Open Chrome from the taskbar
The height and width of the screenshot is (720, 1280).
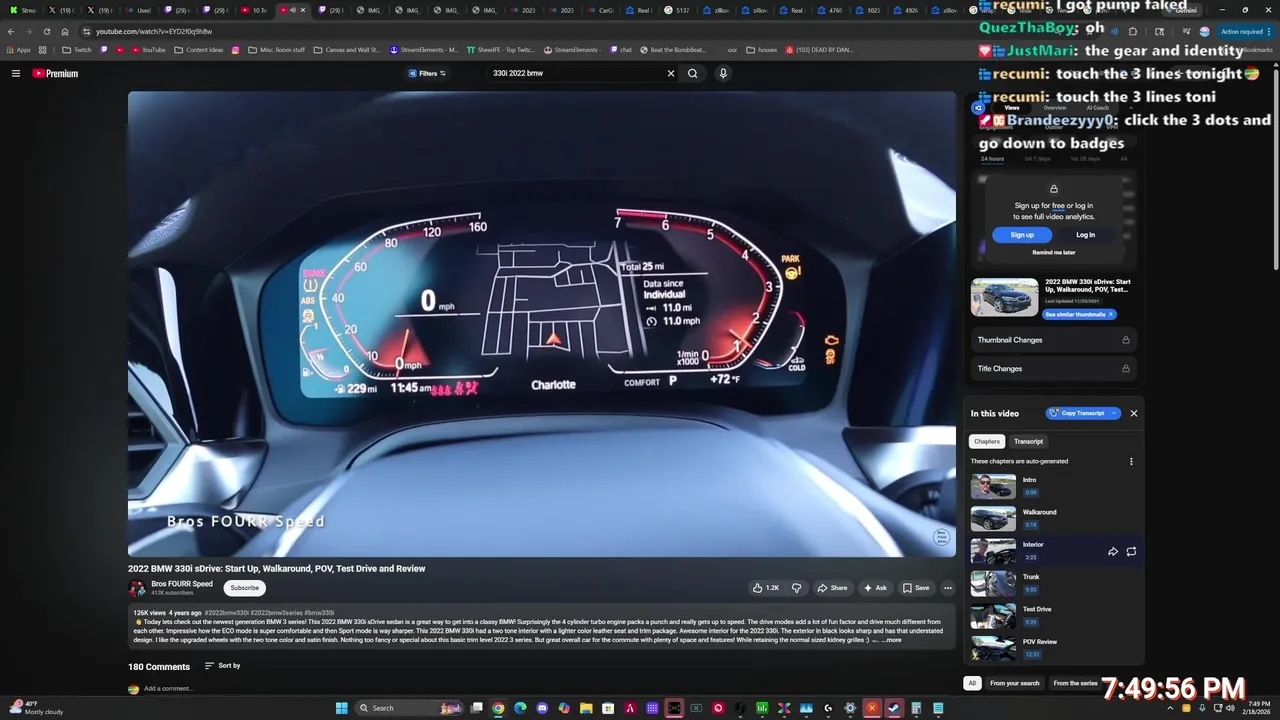click(x=498, y=708)
